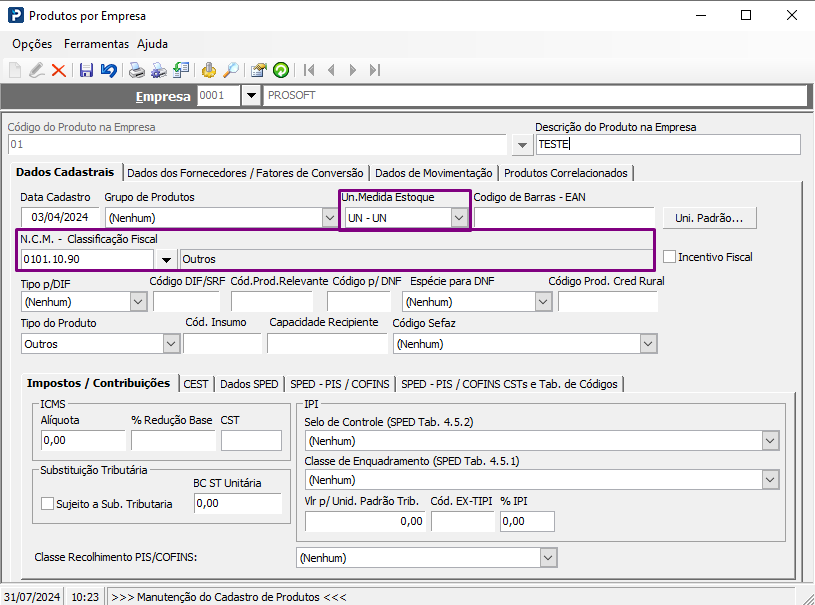Open SPED - PIS / COFINS CSTs e Tab. de Códigos tab

[x=509, y=384]
